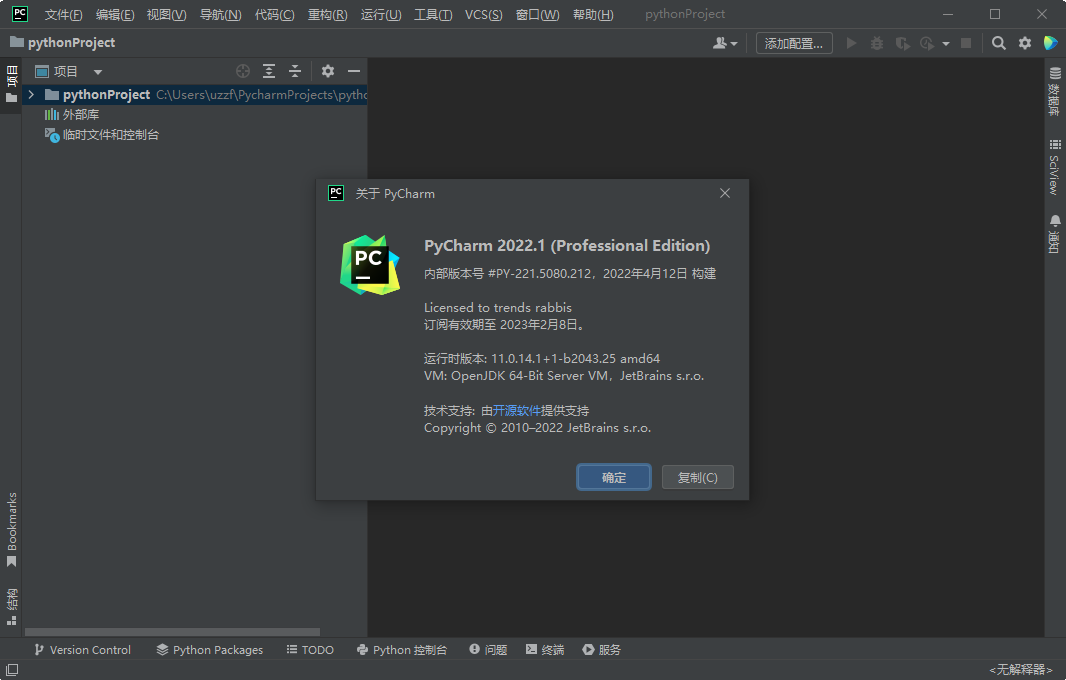1066x680 pixels.
Task: Open the 文件(F) menu
Action: pyautogui.click(x=63, y=14)
